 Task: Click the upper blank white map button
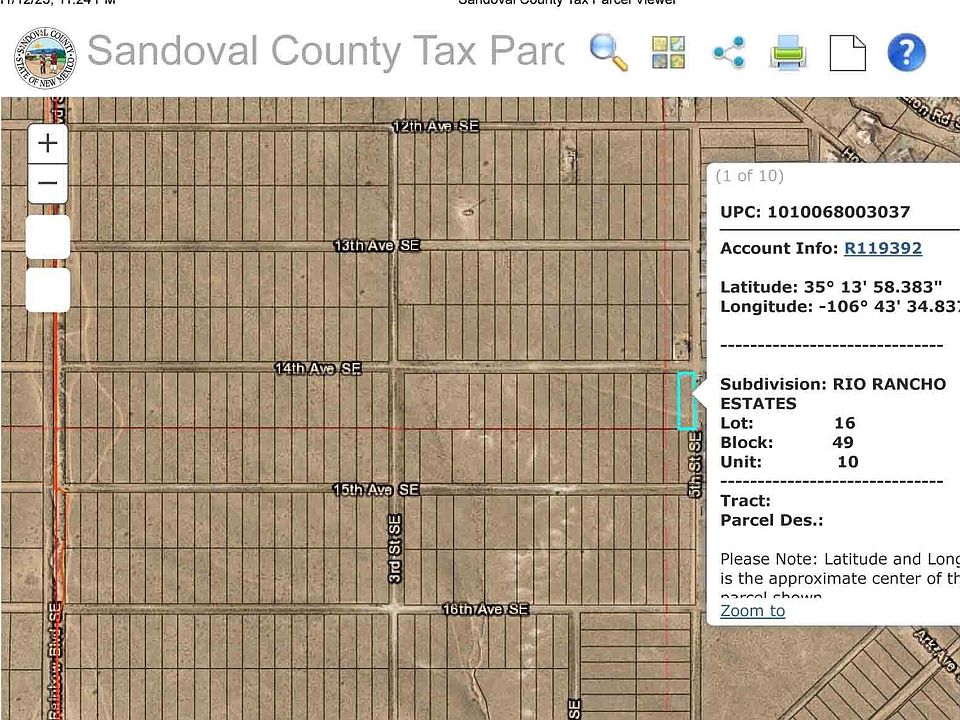48,237
